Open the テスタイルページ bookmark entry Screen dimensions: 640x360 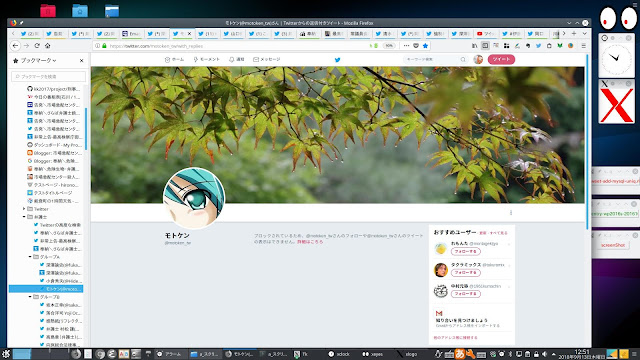(x=50, y=193)
